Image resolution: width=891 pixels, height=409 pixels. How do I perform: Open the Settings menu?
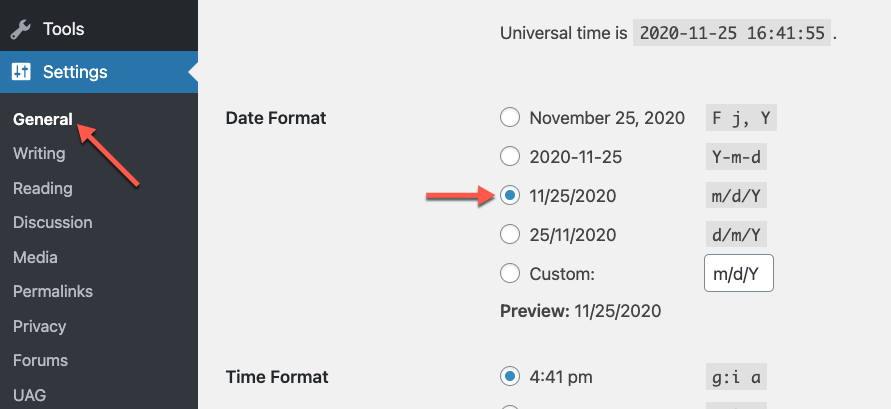99,72
